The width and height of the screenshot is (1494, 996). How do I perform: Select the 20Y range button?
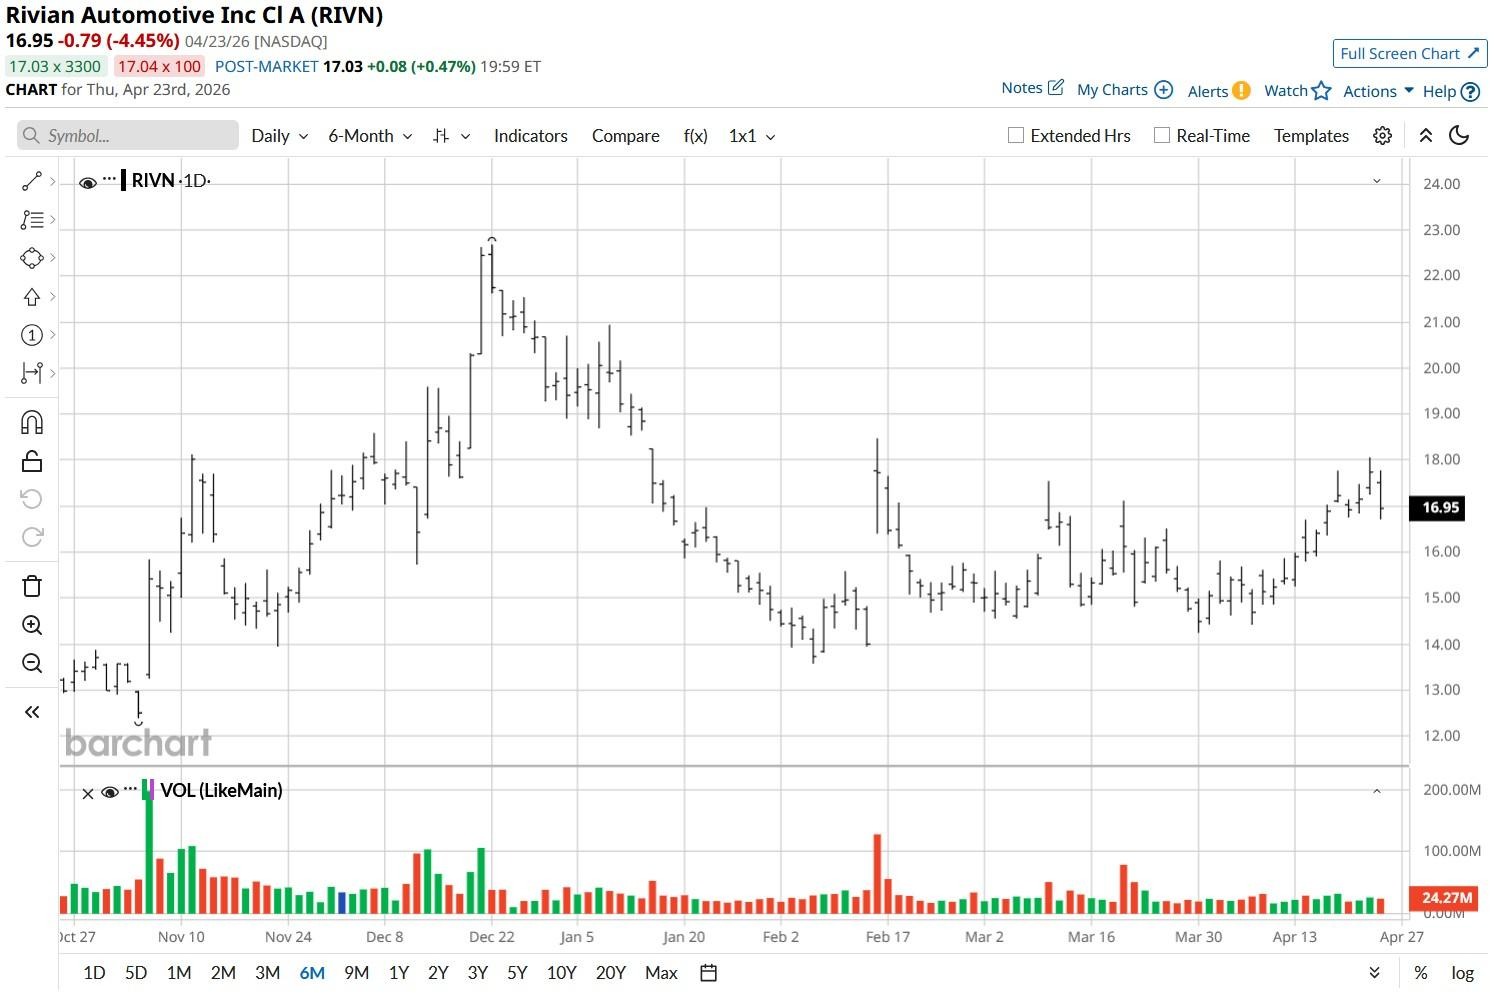610,973
